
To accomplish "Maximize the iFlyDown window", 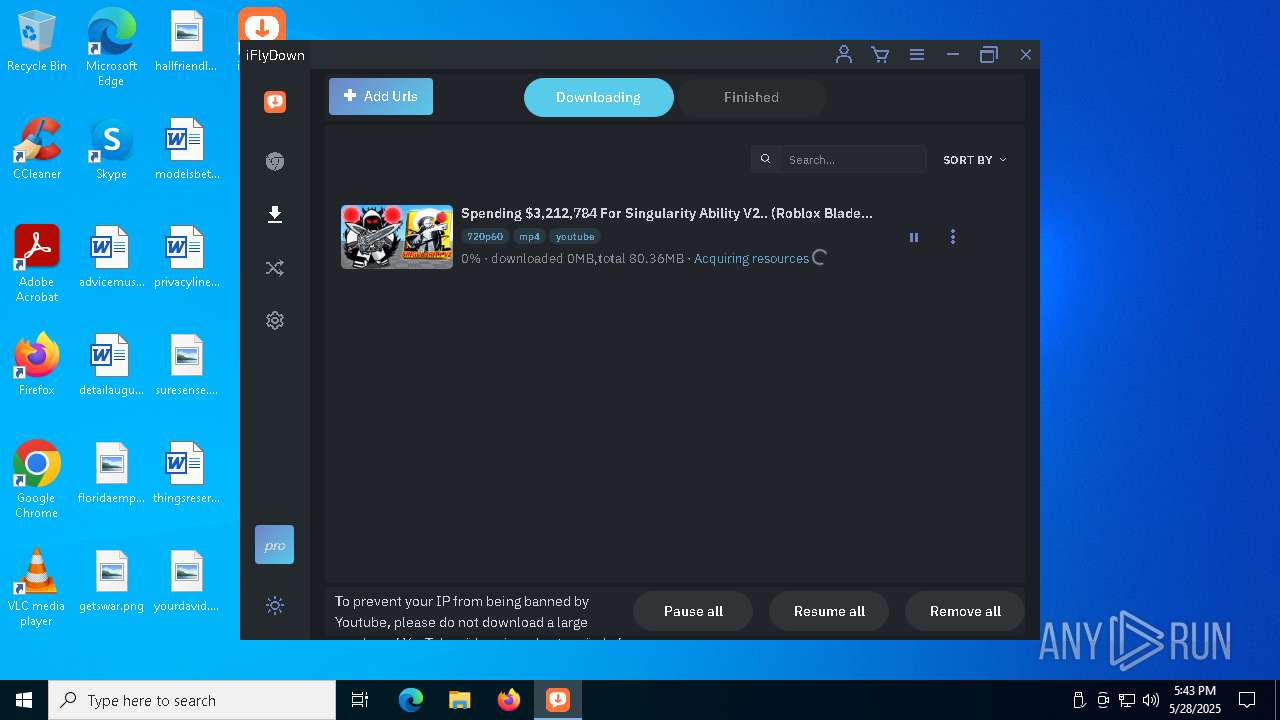I will (989, 55).
